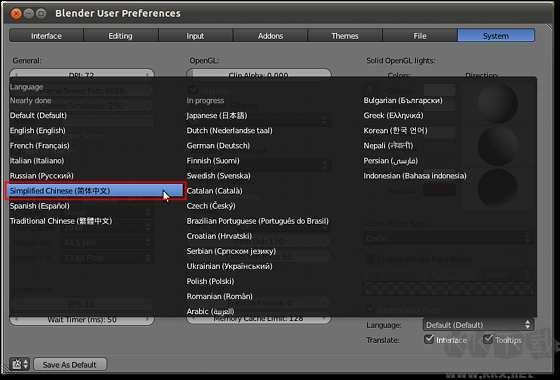The width and height of the screenshot is (560, 380).
Task: Open the Themes tab
Action: [345, 36]
